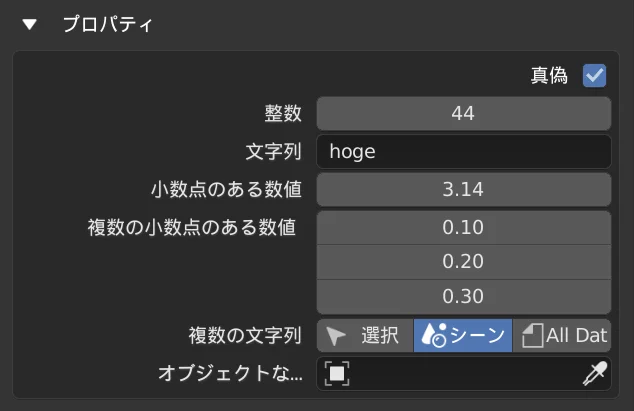Click the object data icon in オブジェクト field
Viewport: 634px width, 411px height.
point(338,373)
